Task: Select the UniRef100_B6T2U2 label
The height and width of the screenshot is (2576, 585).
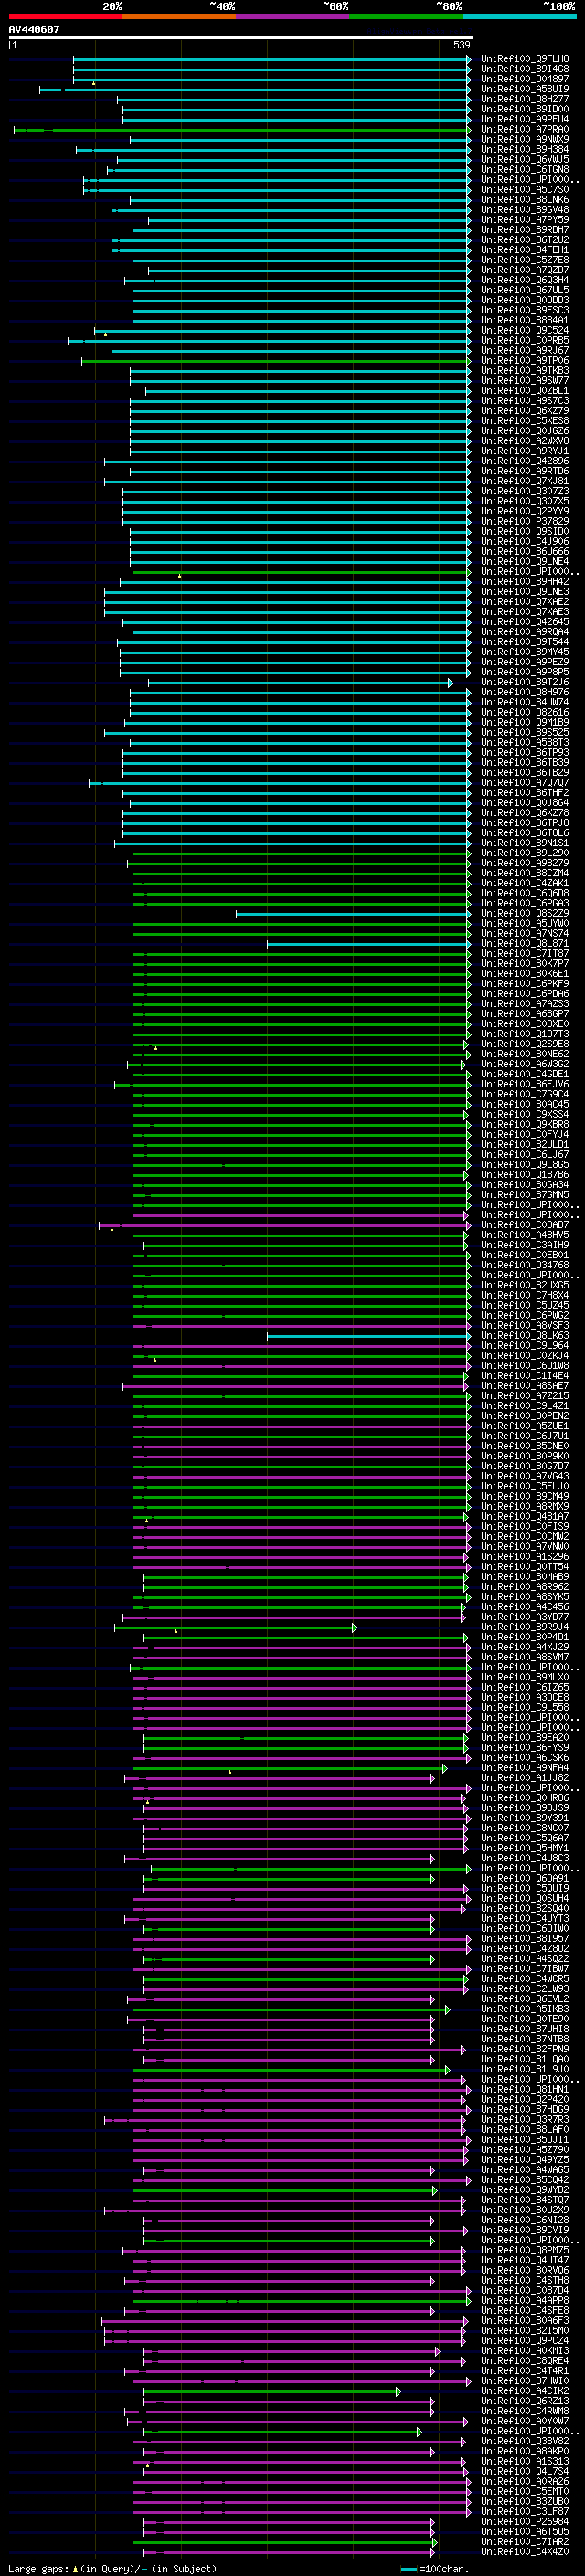Action: pyautogui.click(x=524, y=240)
